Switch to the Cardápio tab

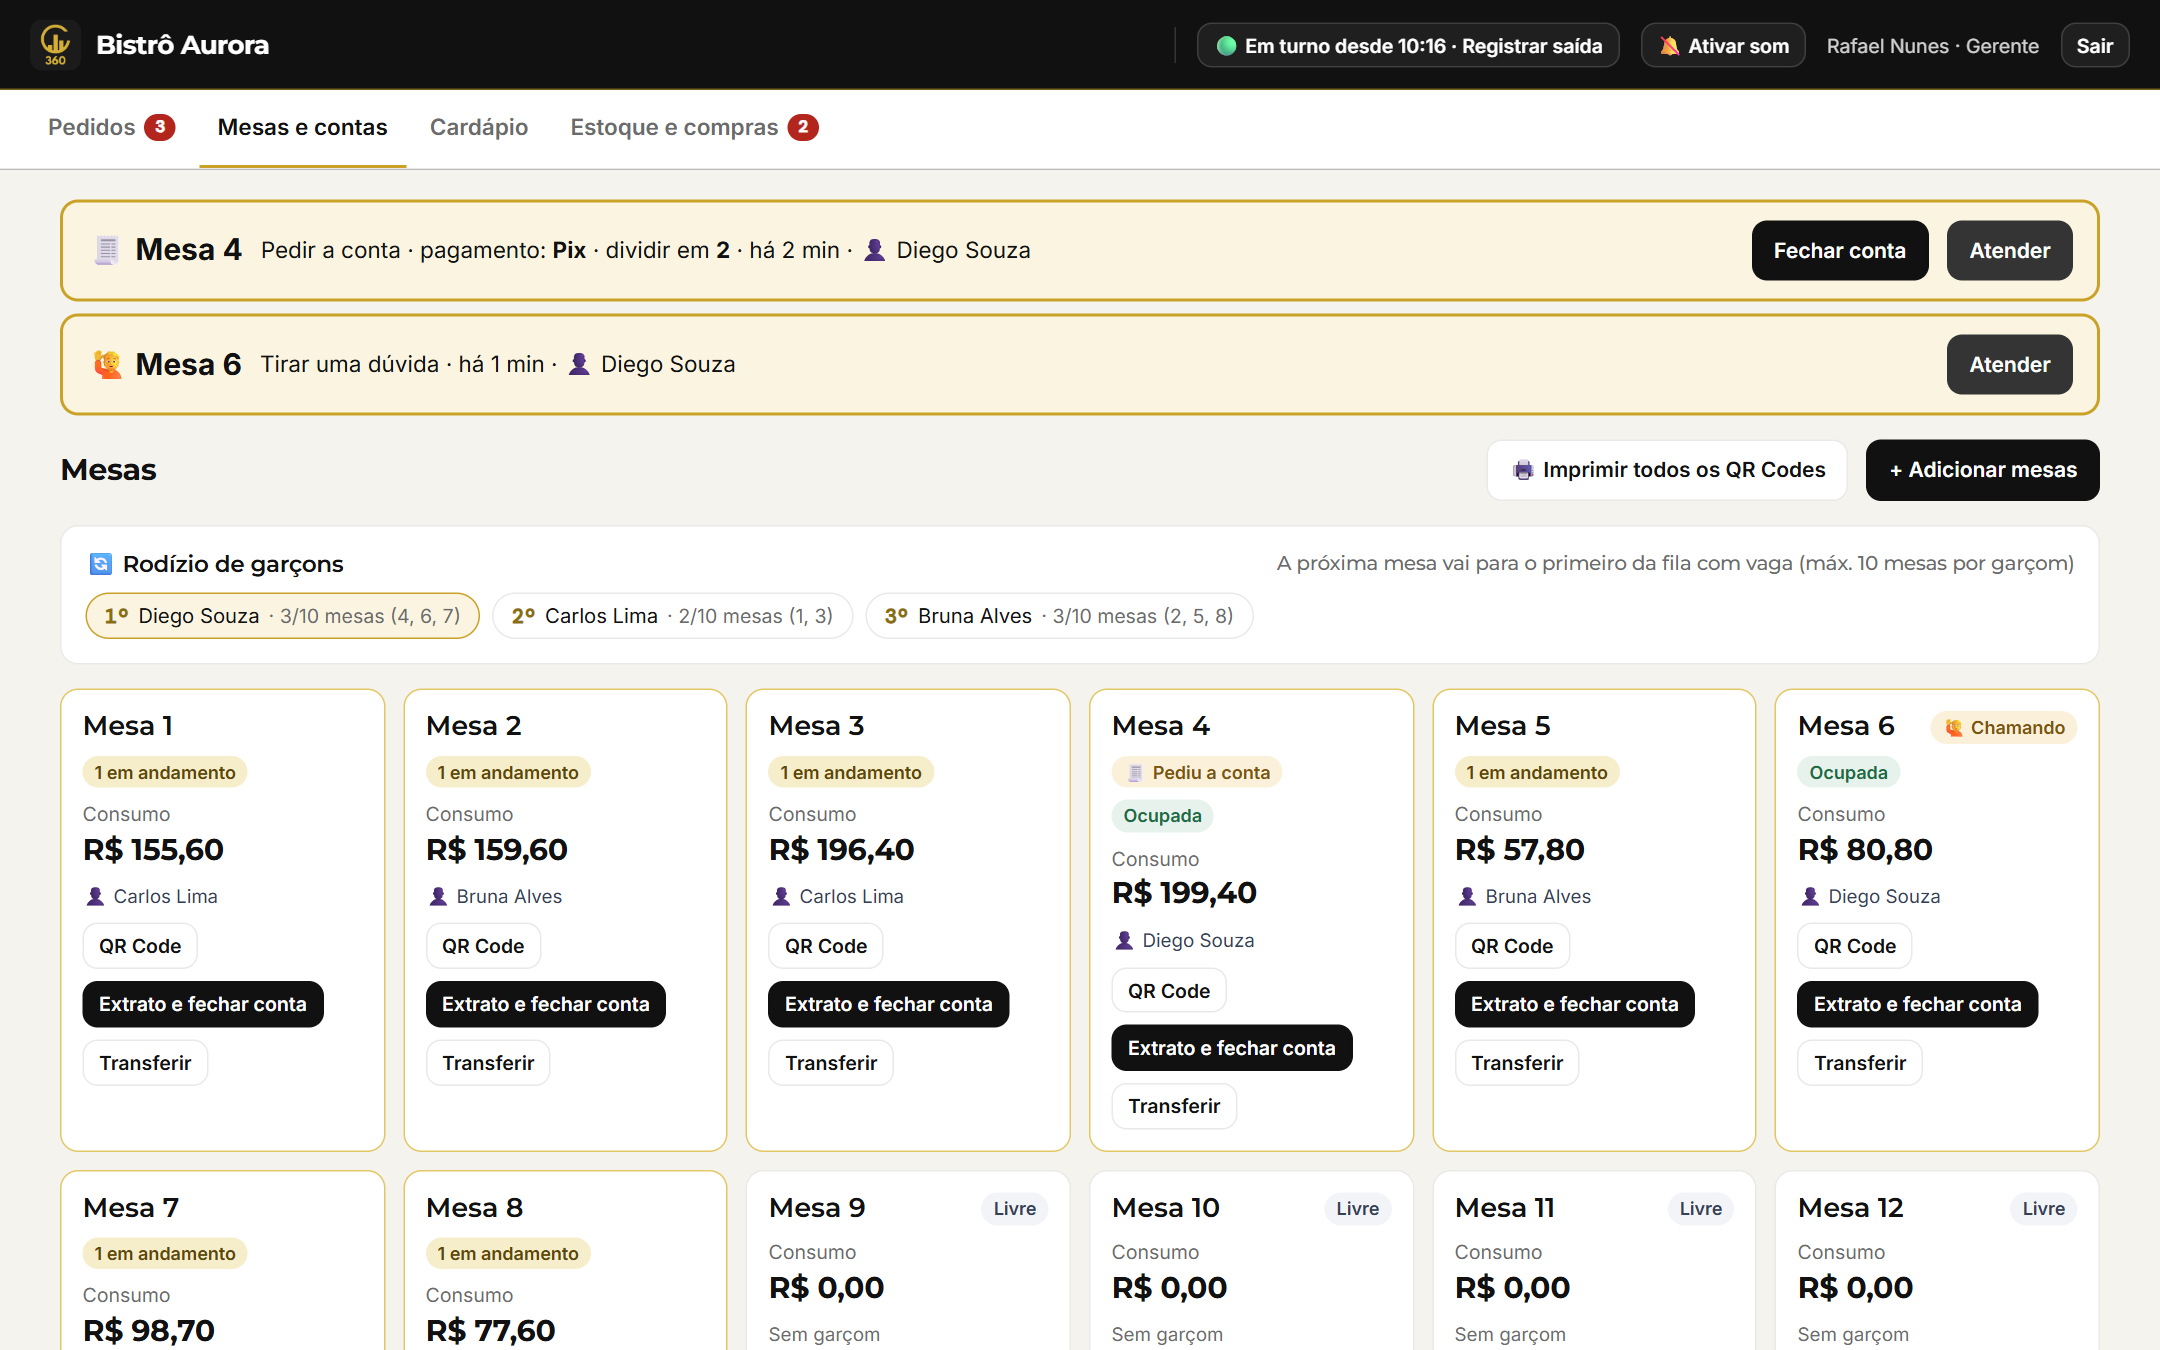click(479, 127)
